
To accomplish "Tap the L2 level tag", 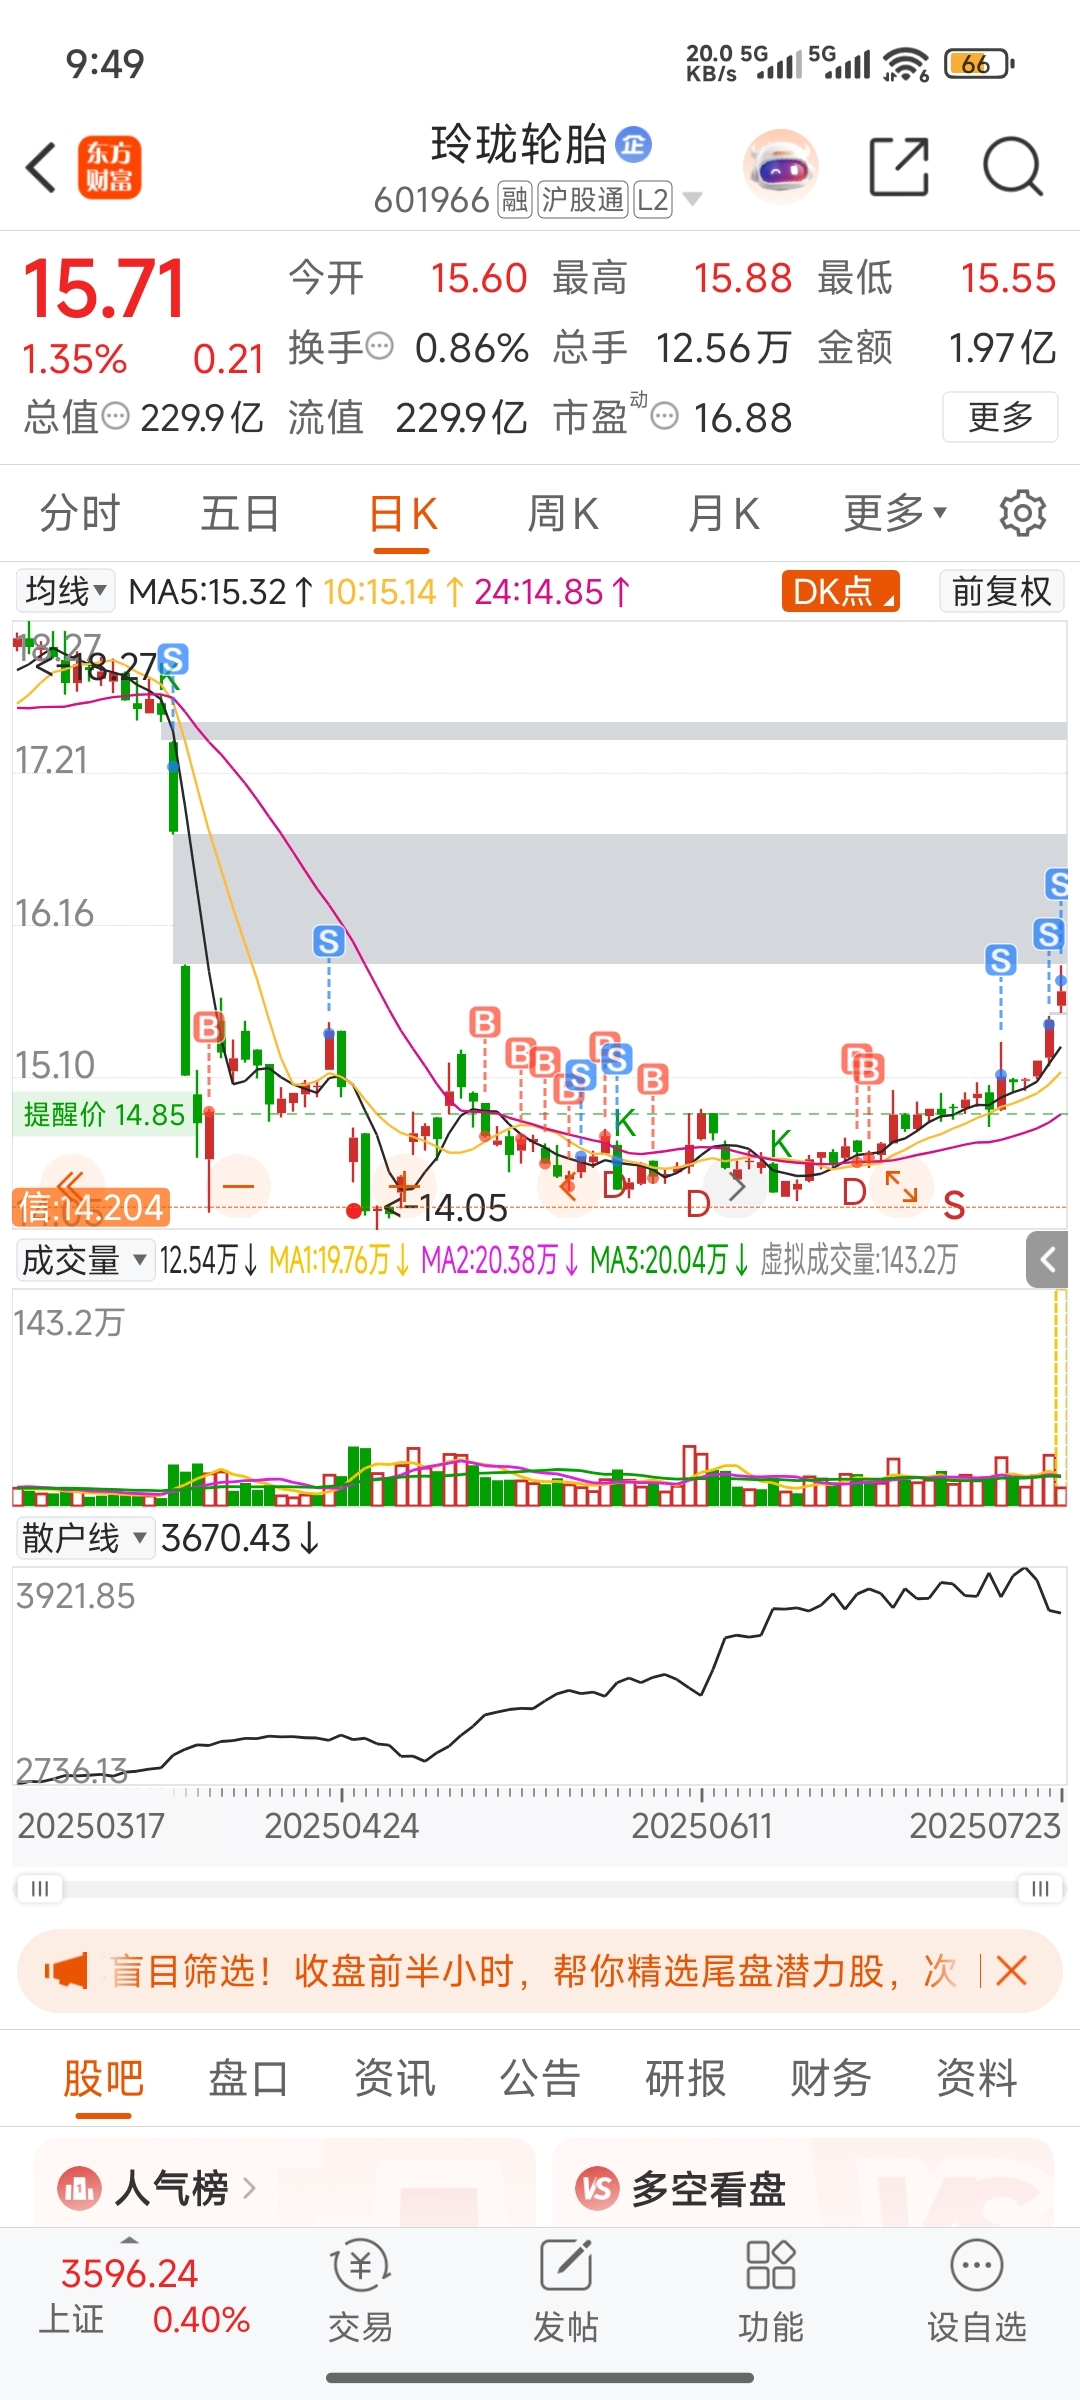I will click(x=652, y=200).
